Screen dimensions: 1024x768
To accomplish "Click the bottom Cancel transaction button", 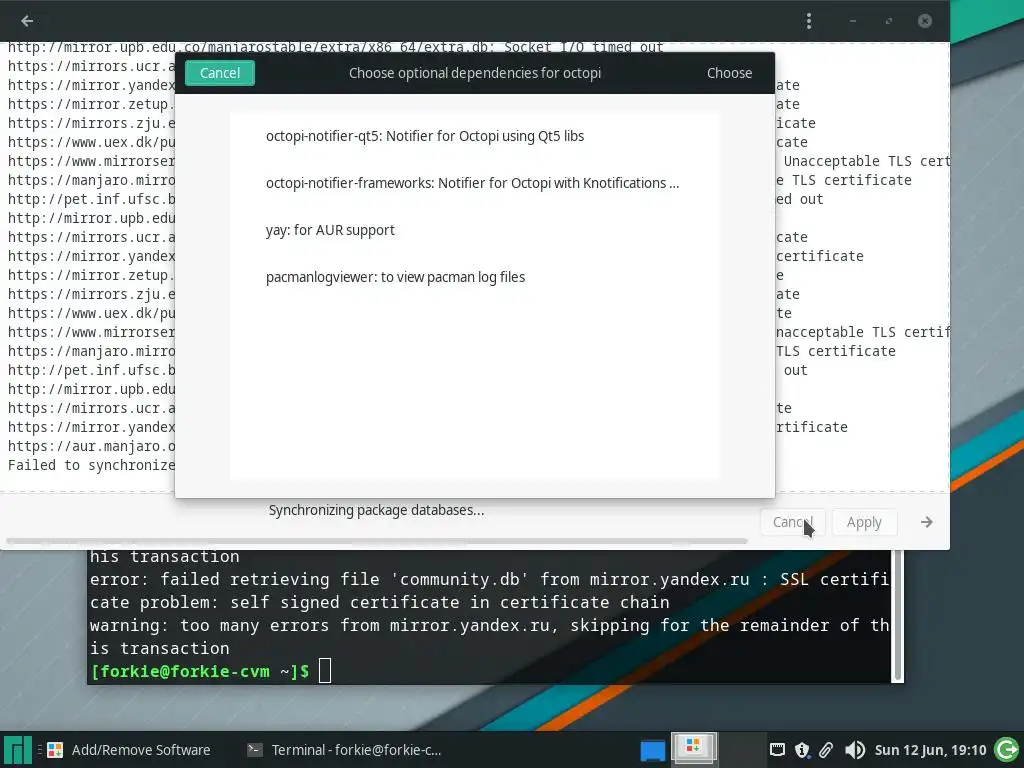I will pyautogui.click(x=792, y=522).
